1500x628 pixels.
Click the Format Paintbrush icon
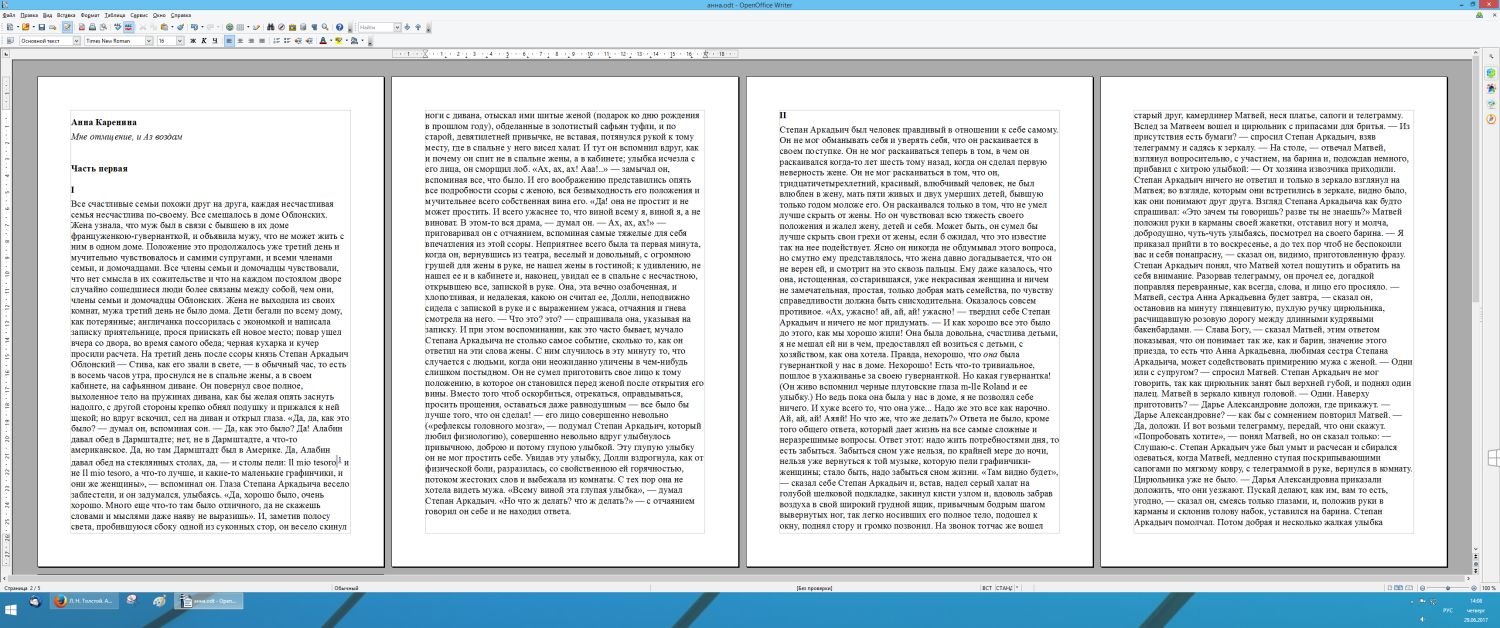[x=181, y=27]
